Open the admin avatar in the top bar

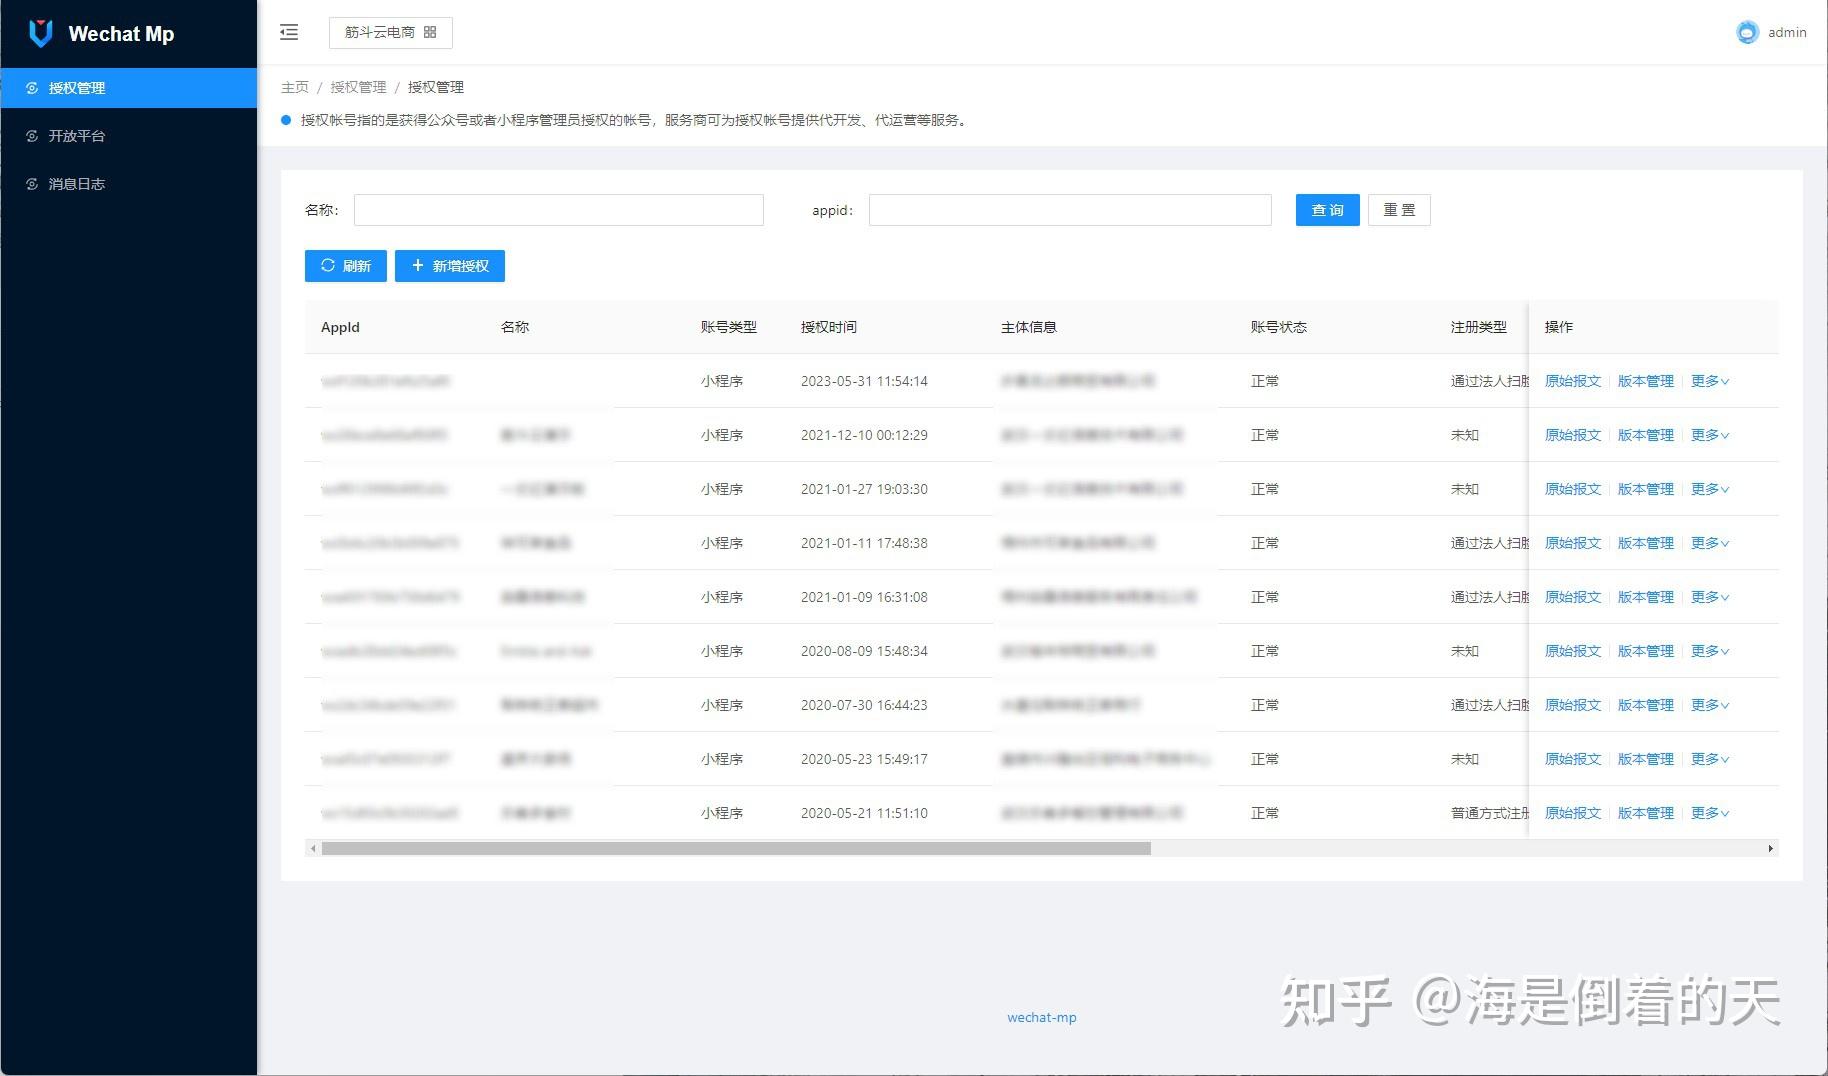coord(1746,32)
